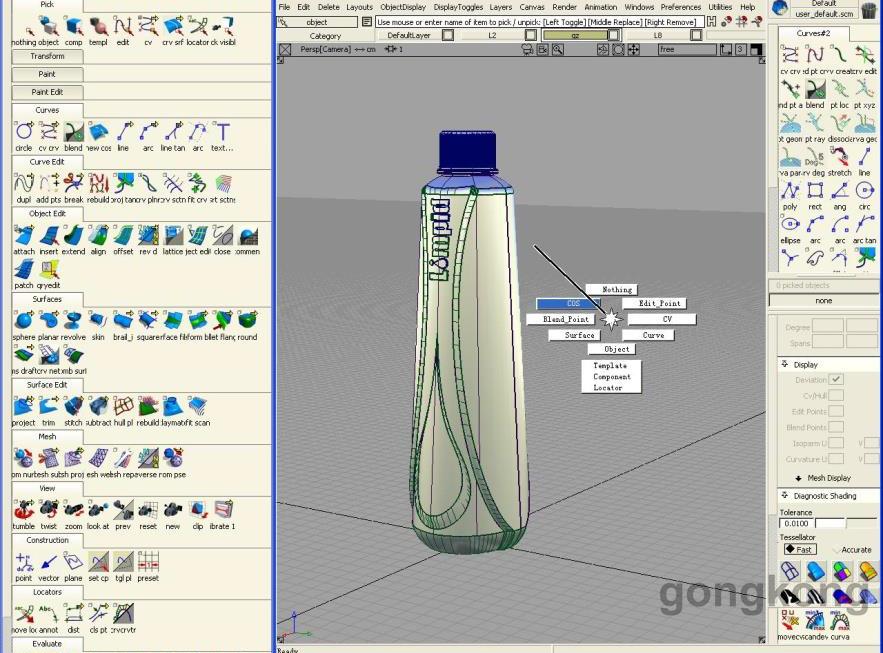Screen dimensions: 883x653
Task: Click CV in the marking menu
Action: 662,319
